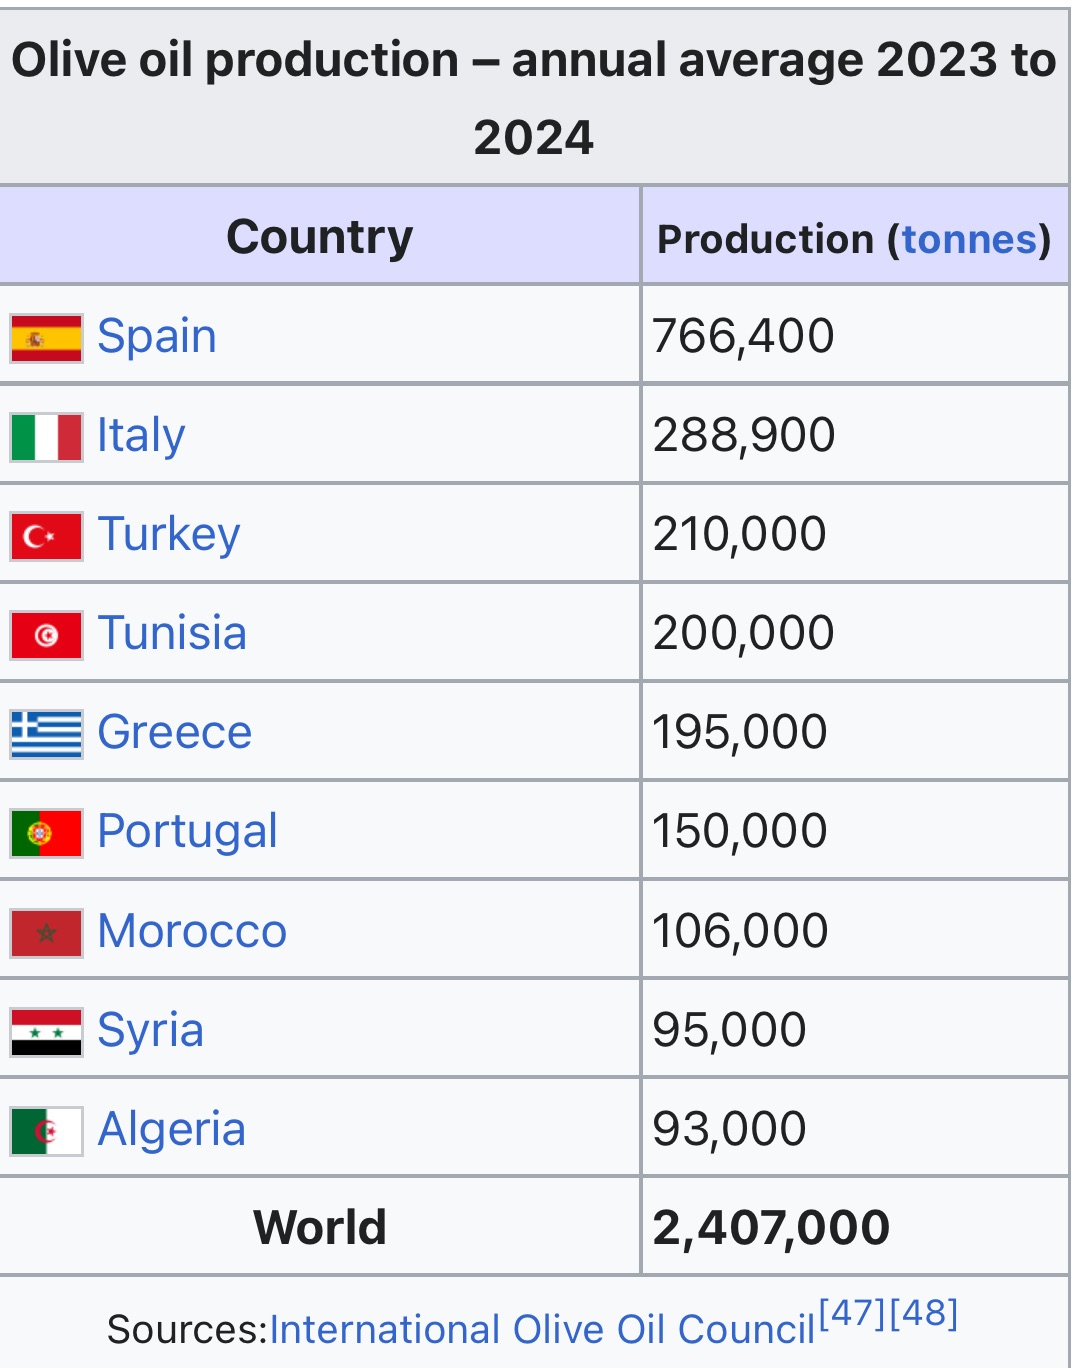Click the Italy flag icon
1076x1368 pixels.
[x=46, y=437]
